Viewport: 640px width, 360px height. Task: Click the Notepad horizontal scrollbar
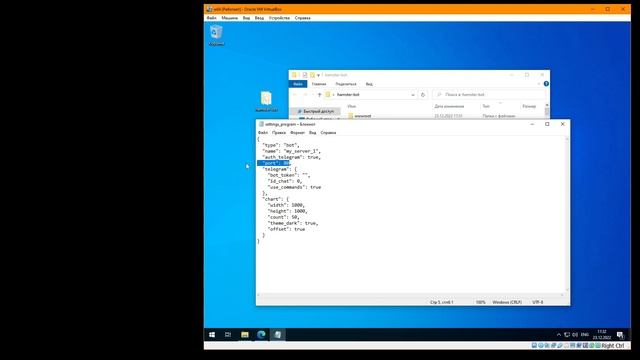click(x=410, y=295)
